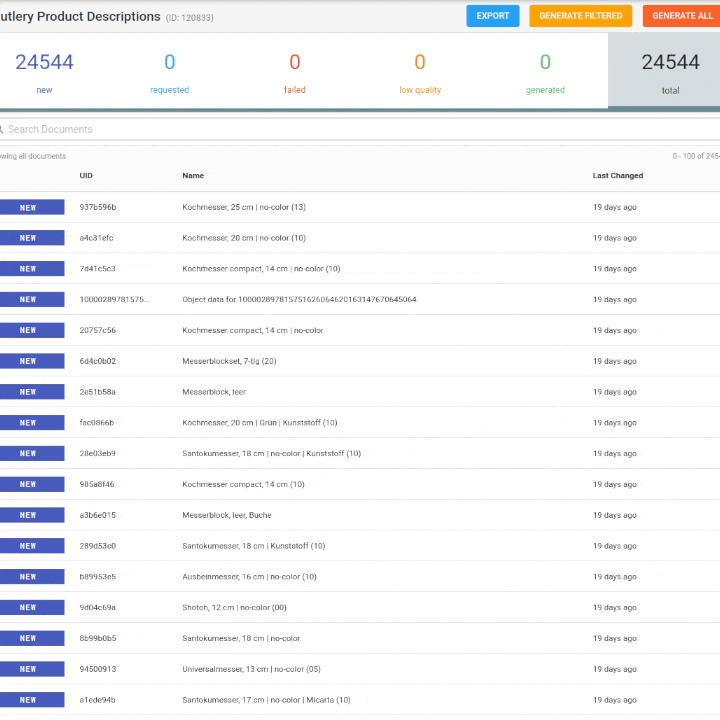
Task: Click the GENERATE FILTERED button
Action: click(x=580, y=16)
